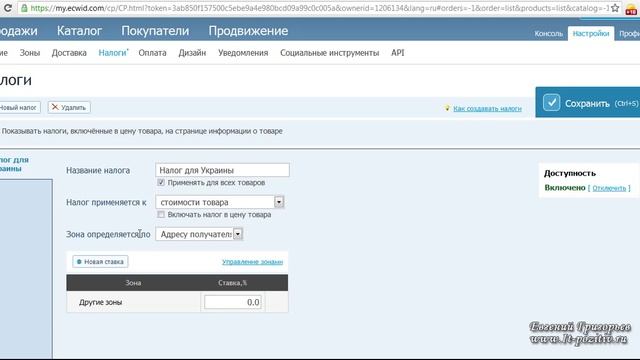The width and height of the screenshot is (640, 360).
Task: Select the Налоги settings section
Action: (x=113, y=53)
